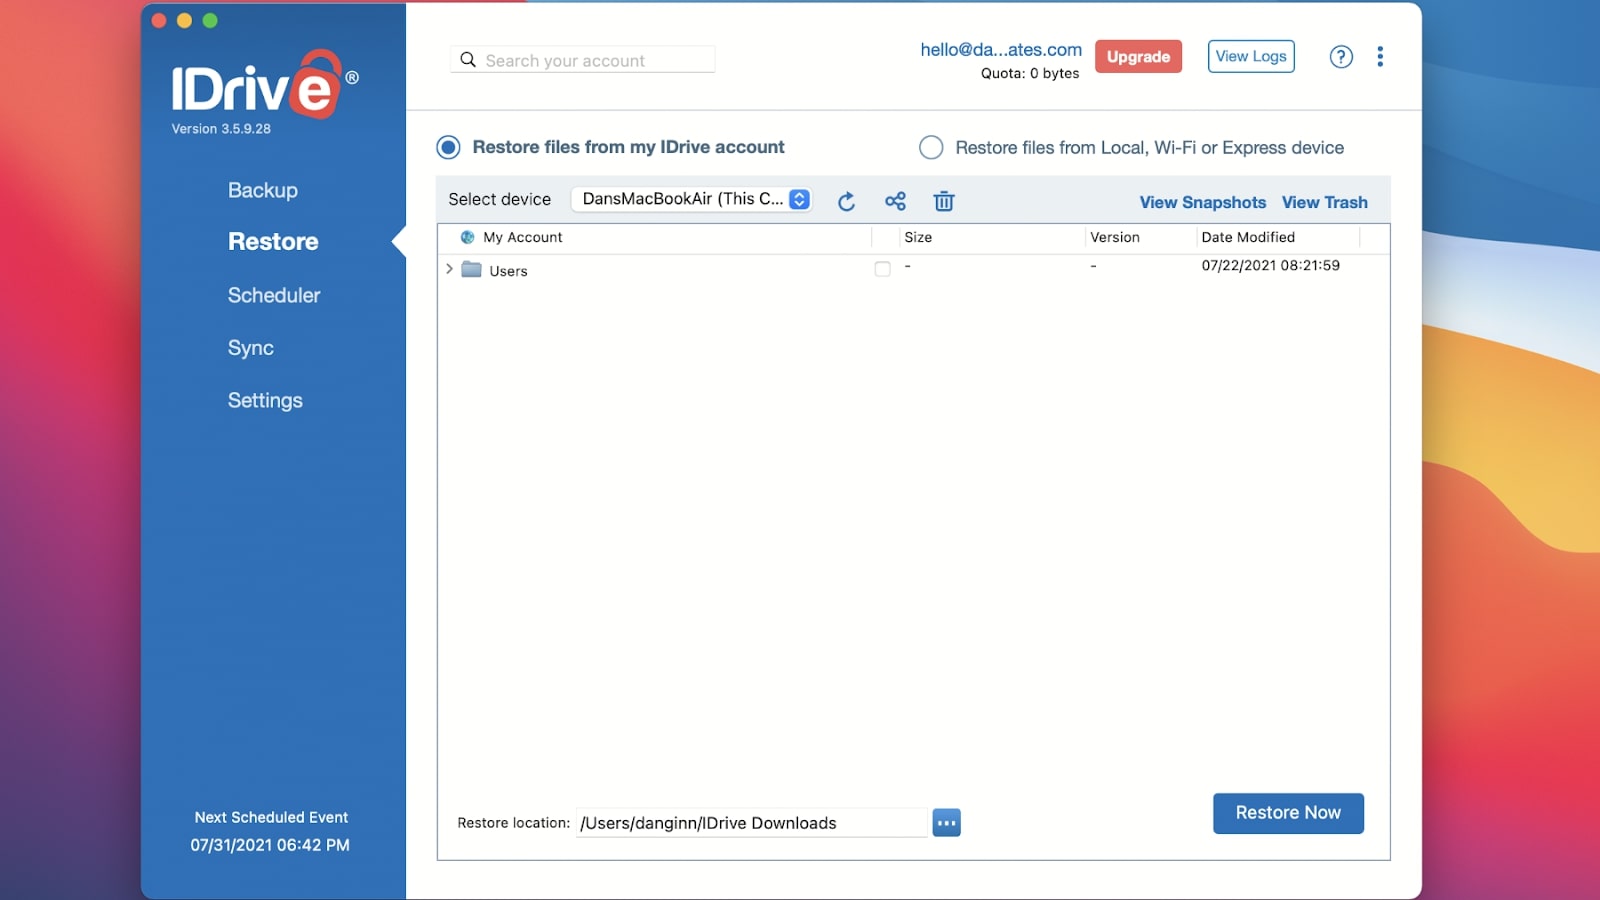Open the share options icon

(895, 201)
